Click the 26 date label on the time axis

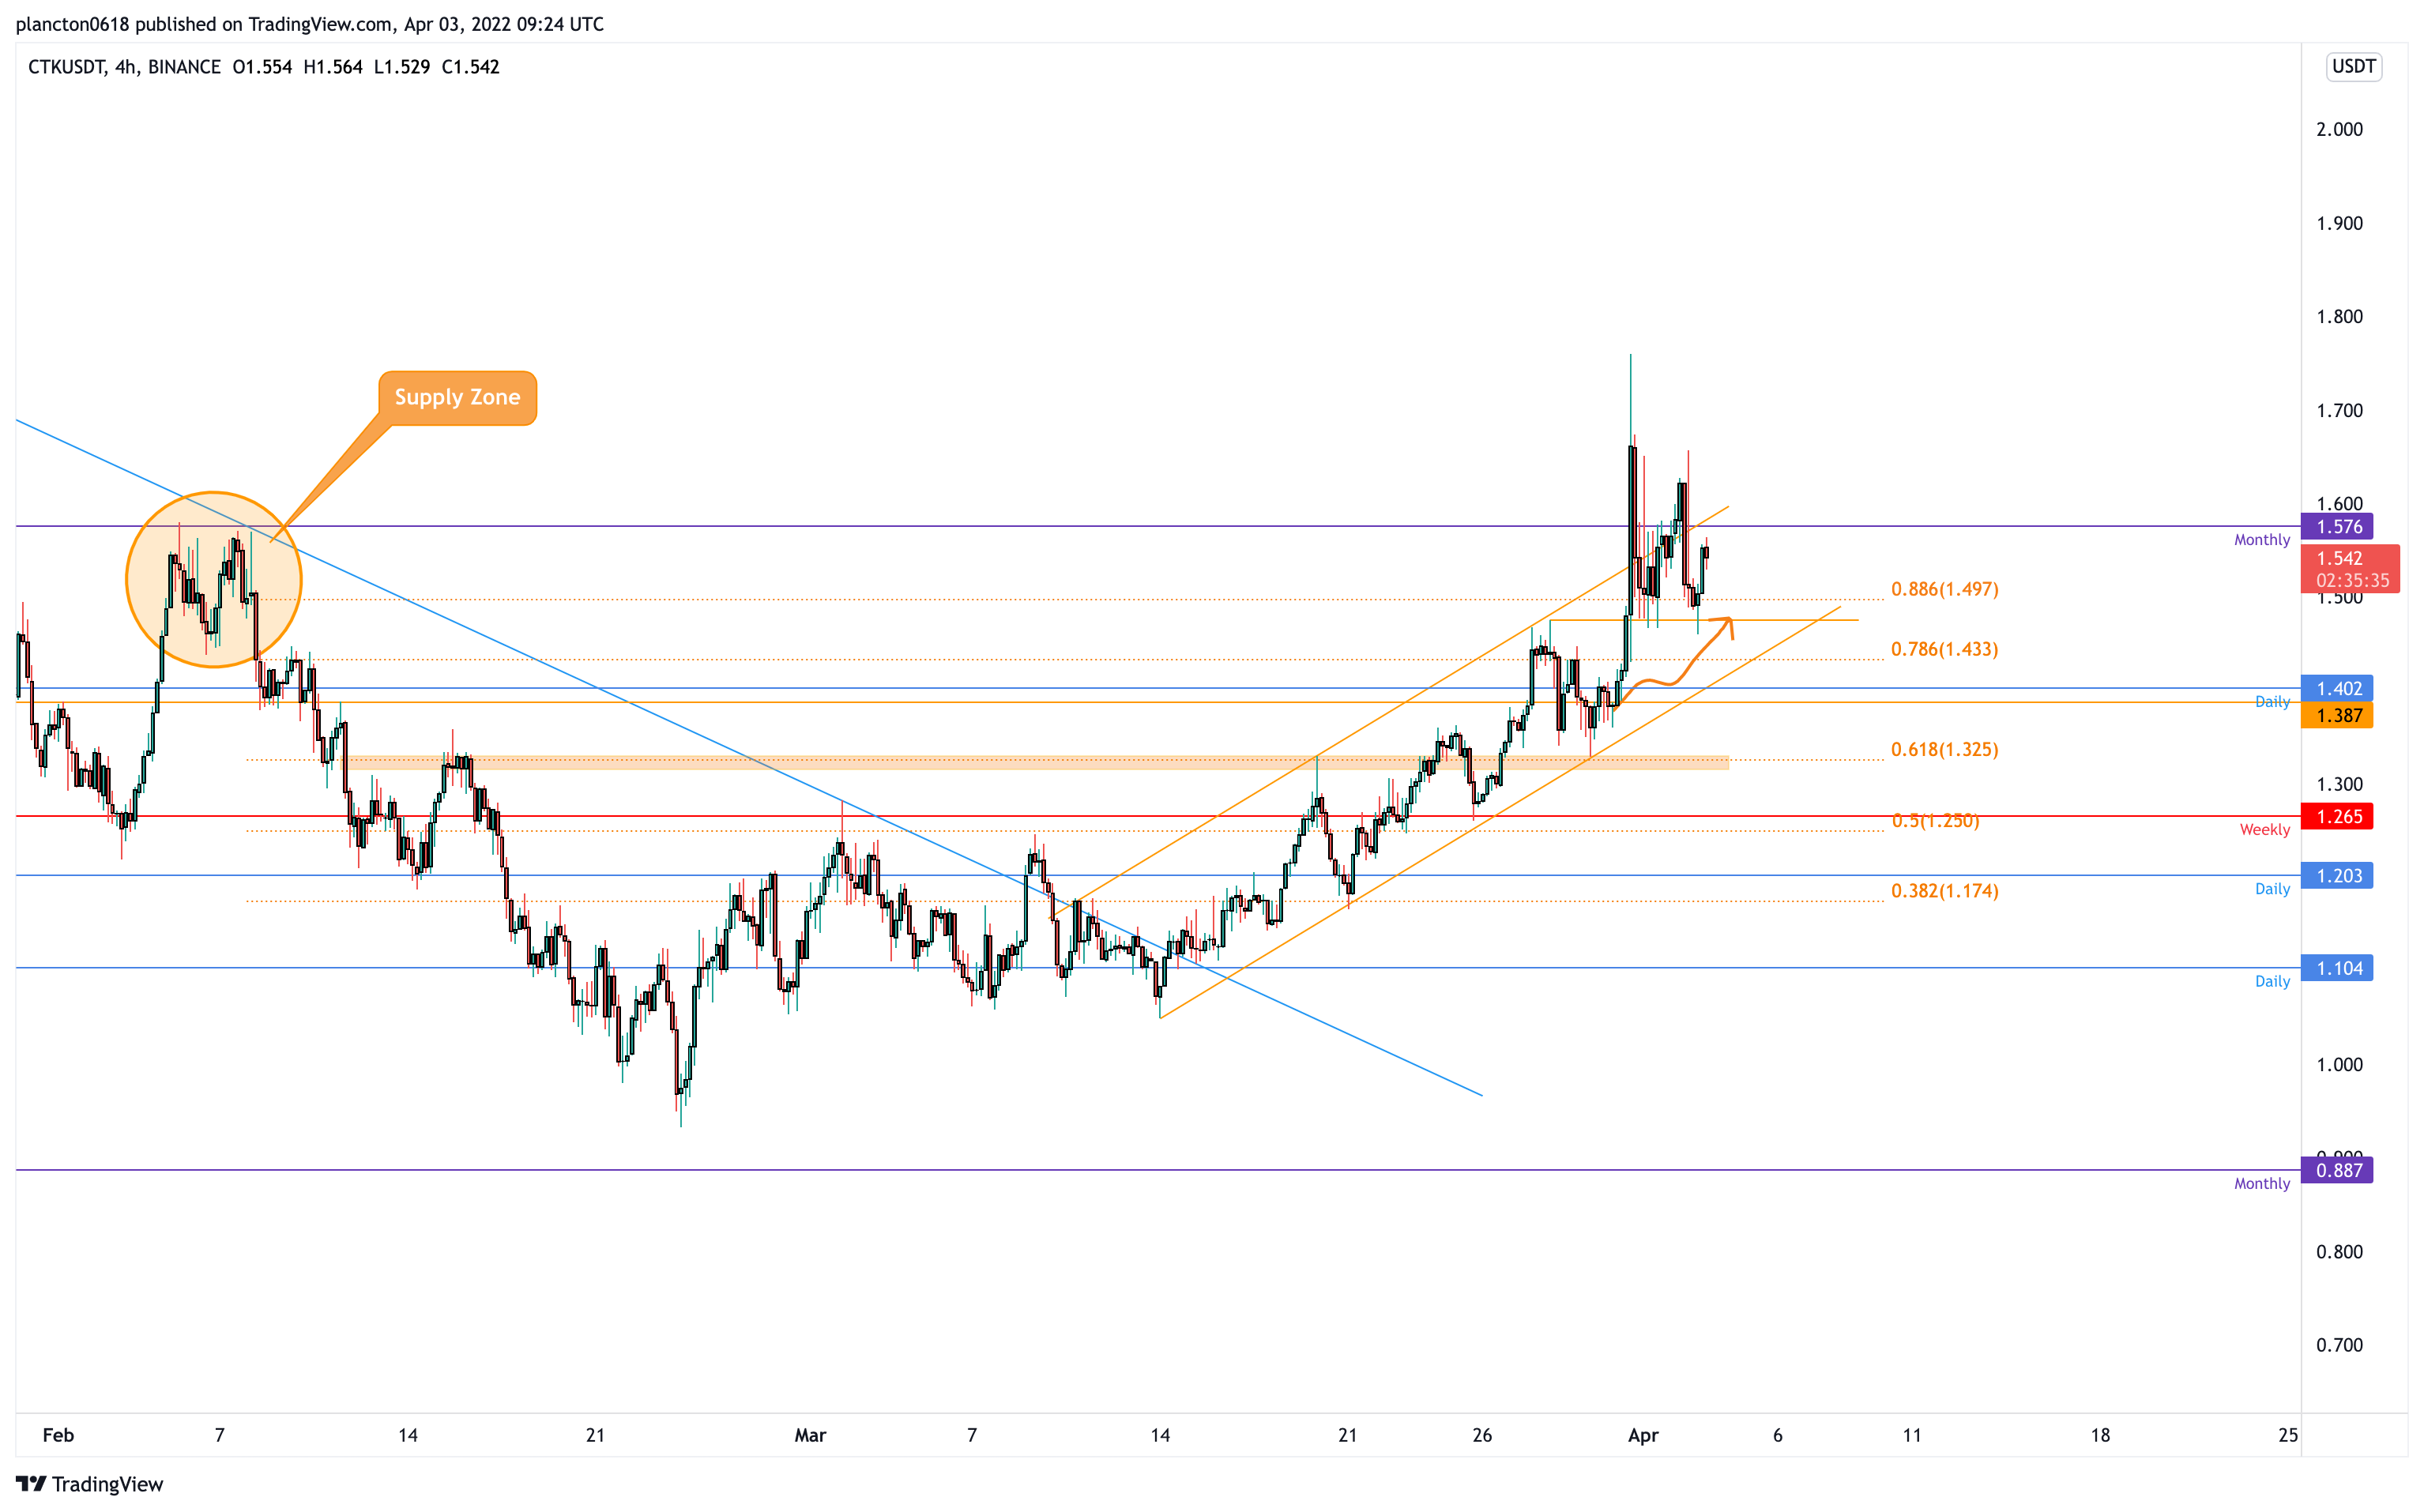(1482, 1435)
